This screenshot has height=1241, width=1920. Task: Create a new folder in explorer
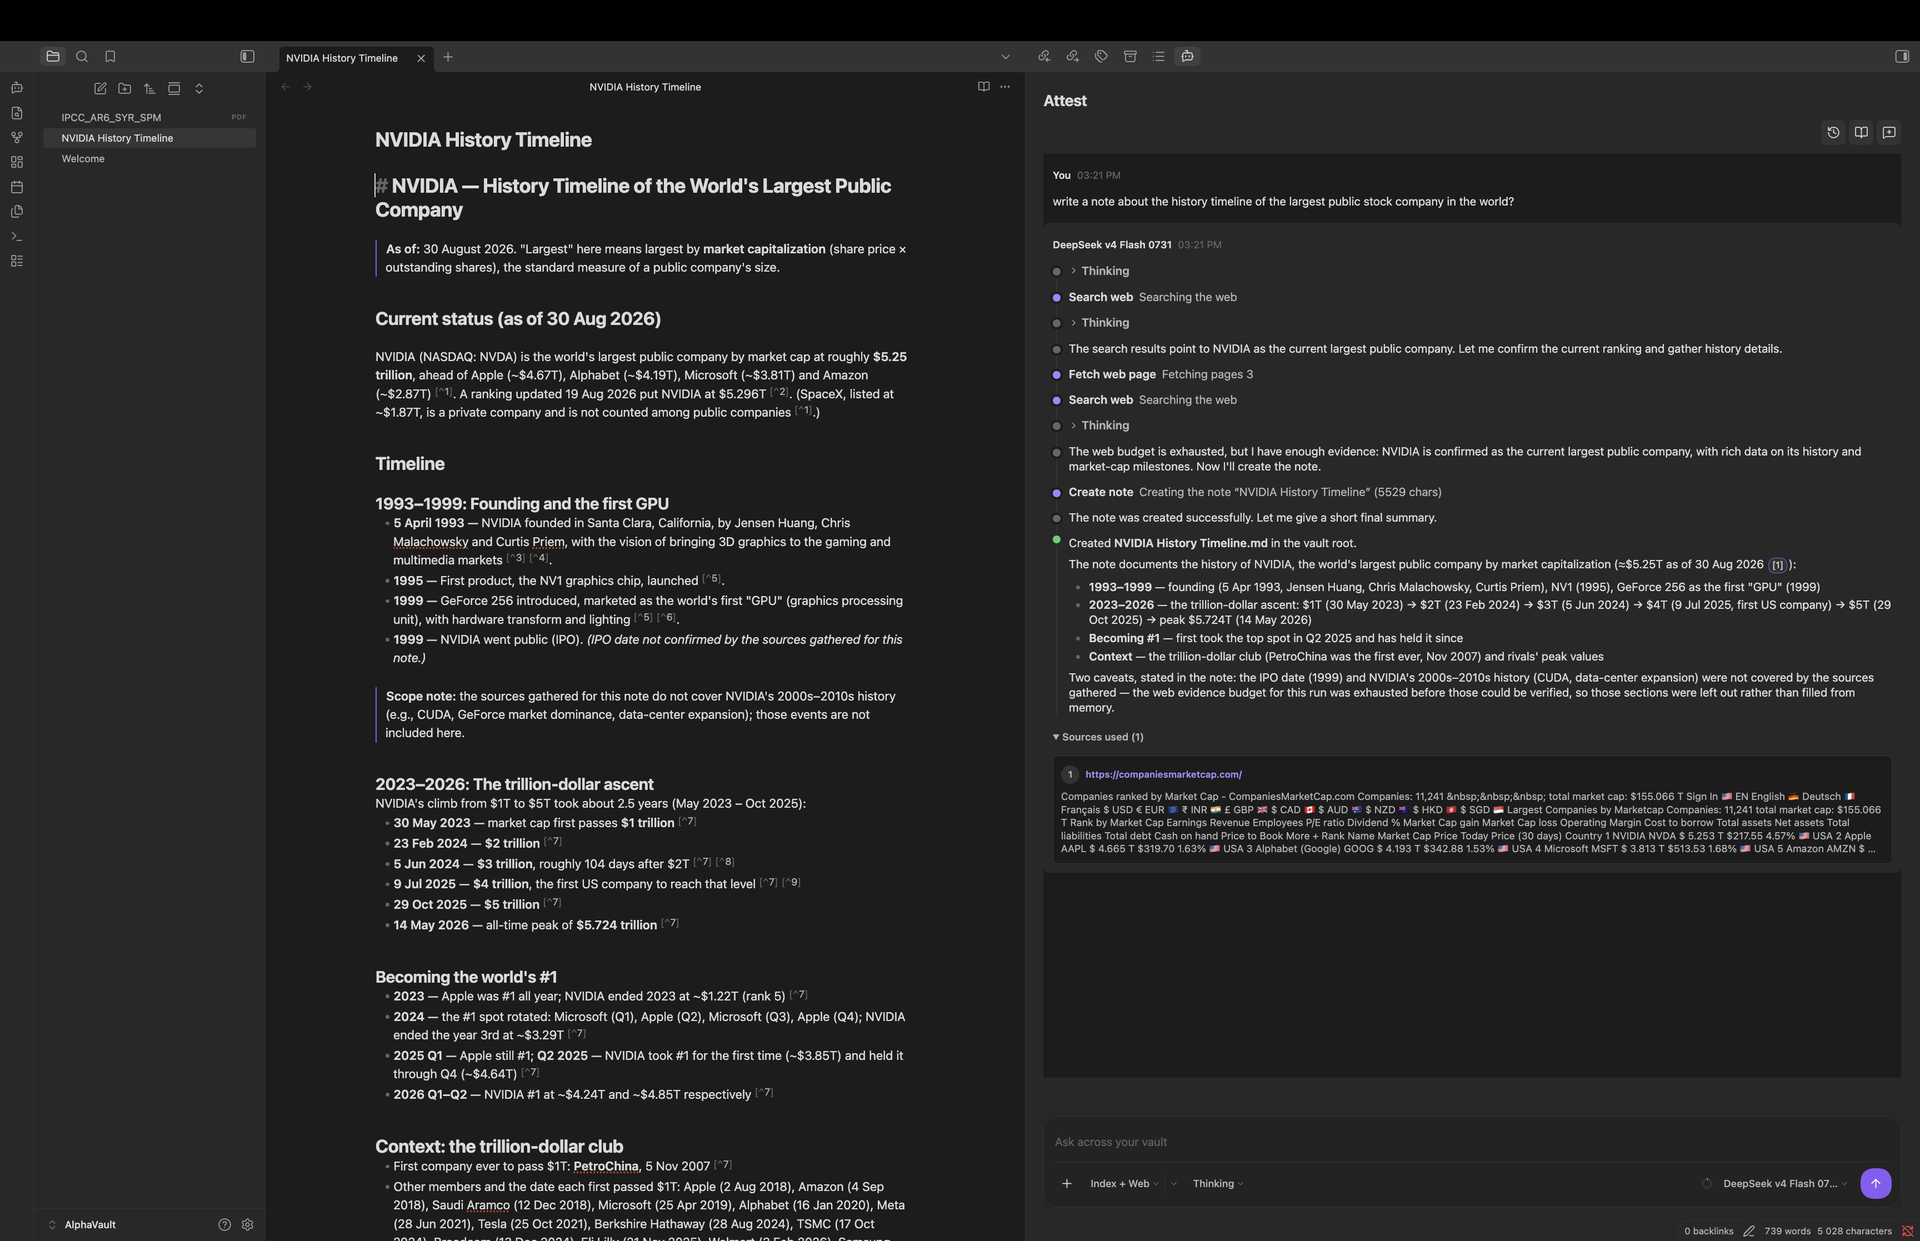pyautogui.click(x=124, y=88)
